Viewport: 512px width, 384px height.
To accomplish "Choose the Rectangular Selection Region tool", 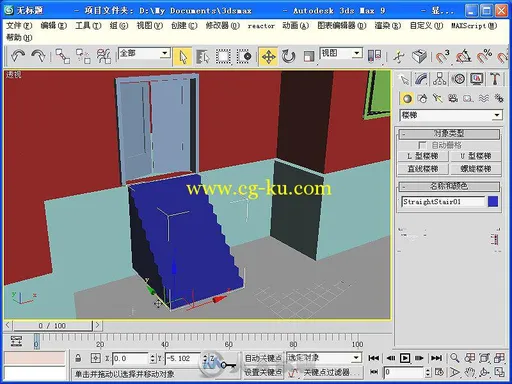I will click(223, 56).
